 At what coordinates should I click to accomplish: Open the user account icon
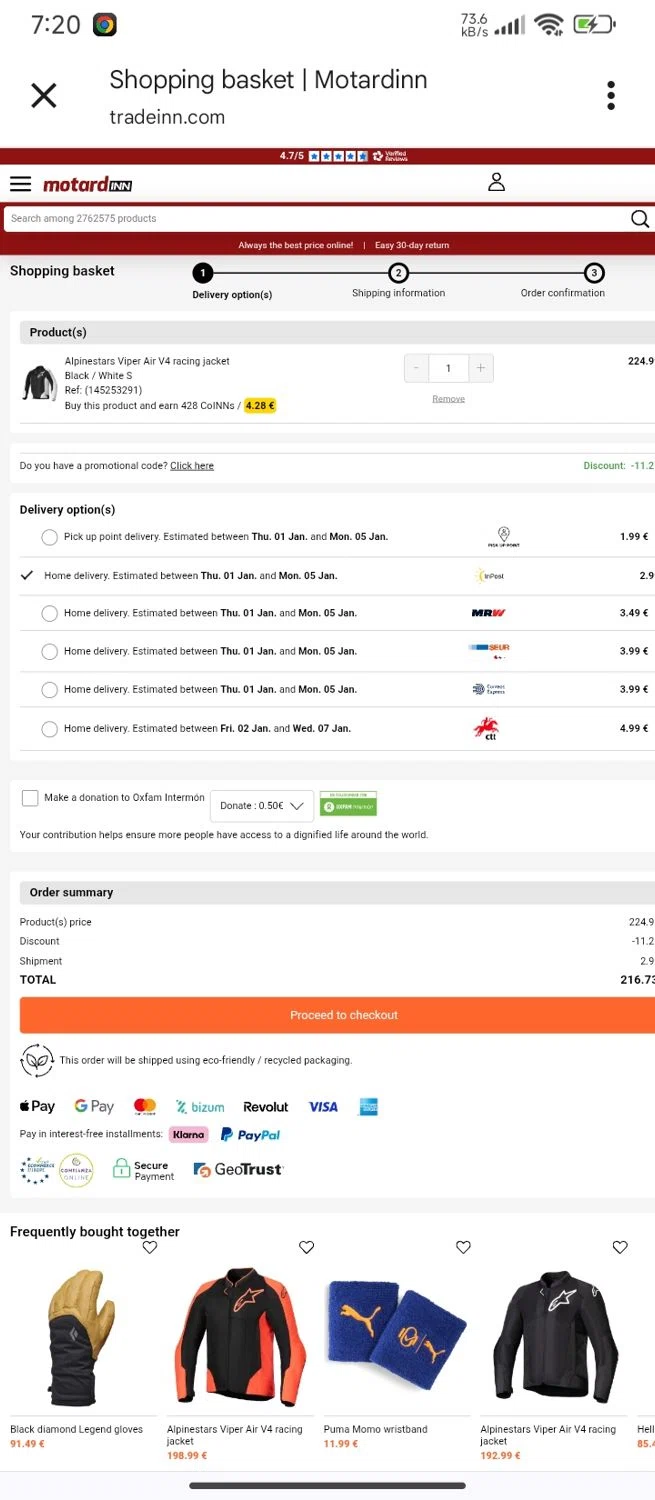click(x=496, y=182)
